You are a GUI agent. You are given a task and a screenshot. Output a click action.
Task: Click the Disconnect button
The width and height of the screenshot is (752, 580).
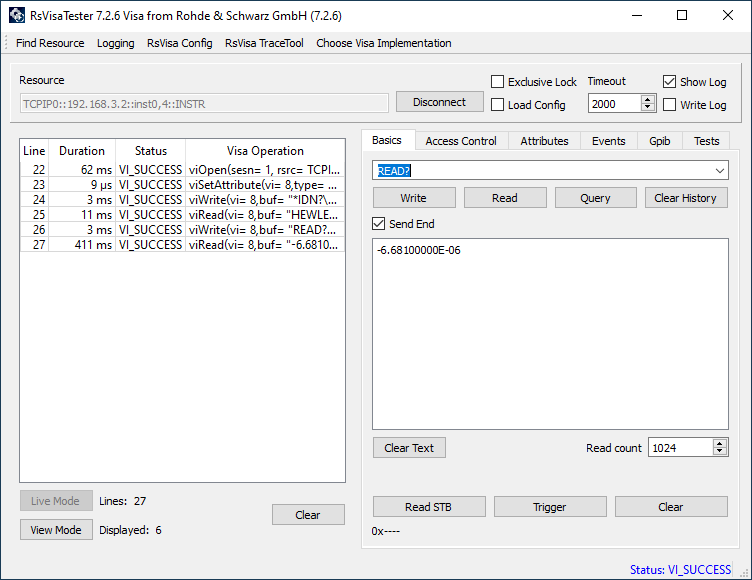(439, 102)
